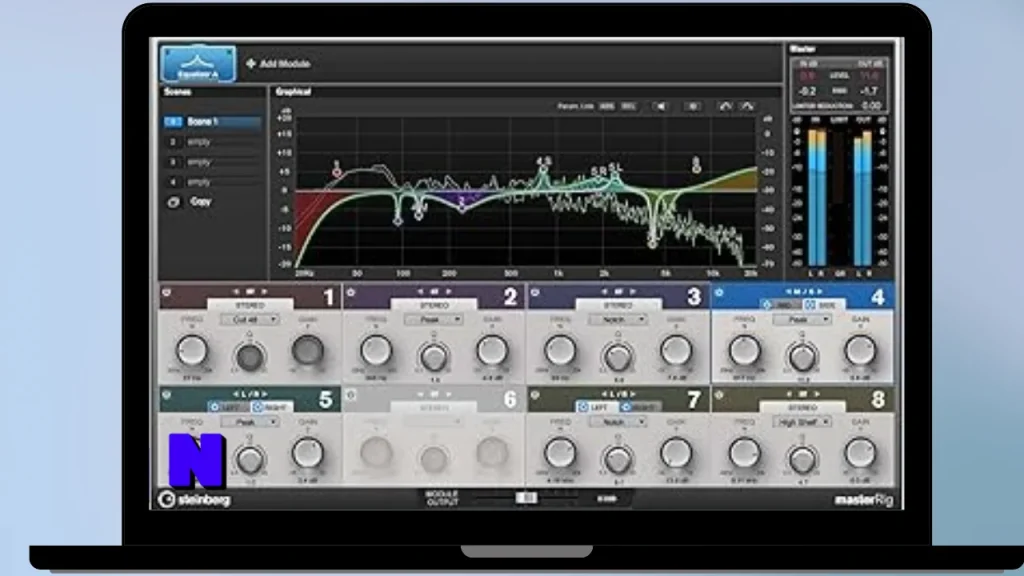
Task: Click band 1 previous channel mode arrow
Action: pyautogui.click(x=236, y=292)
